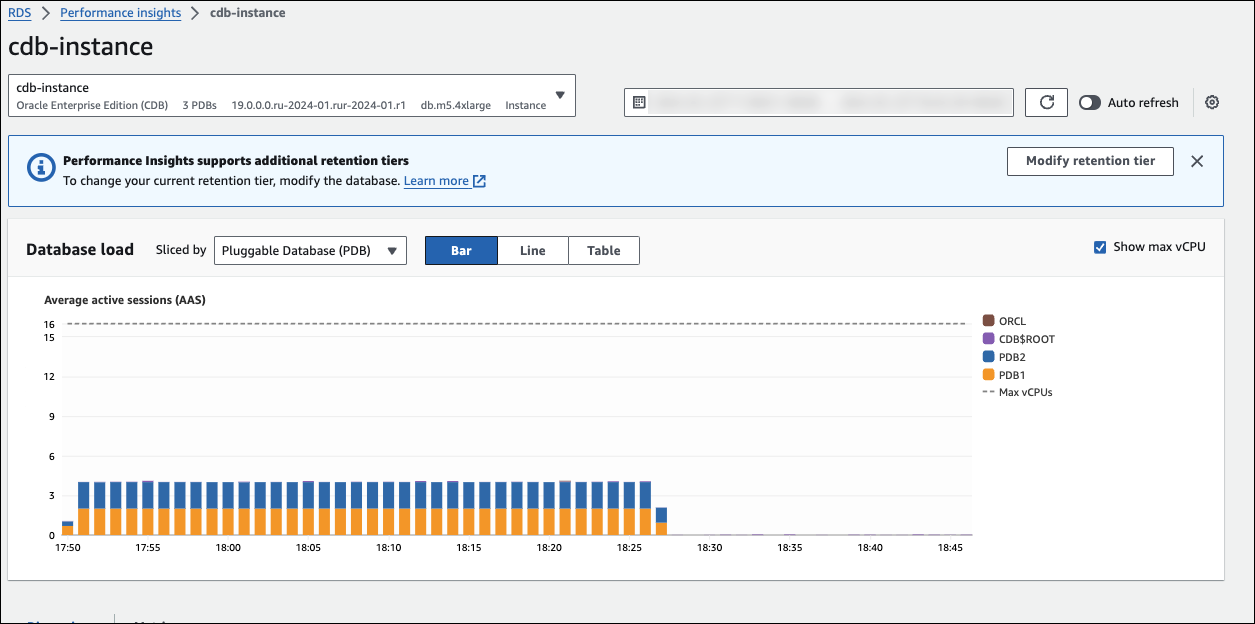Switch to the Table view

pyautogui.click(x=603, y=250)
